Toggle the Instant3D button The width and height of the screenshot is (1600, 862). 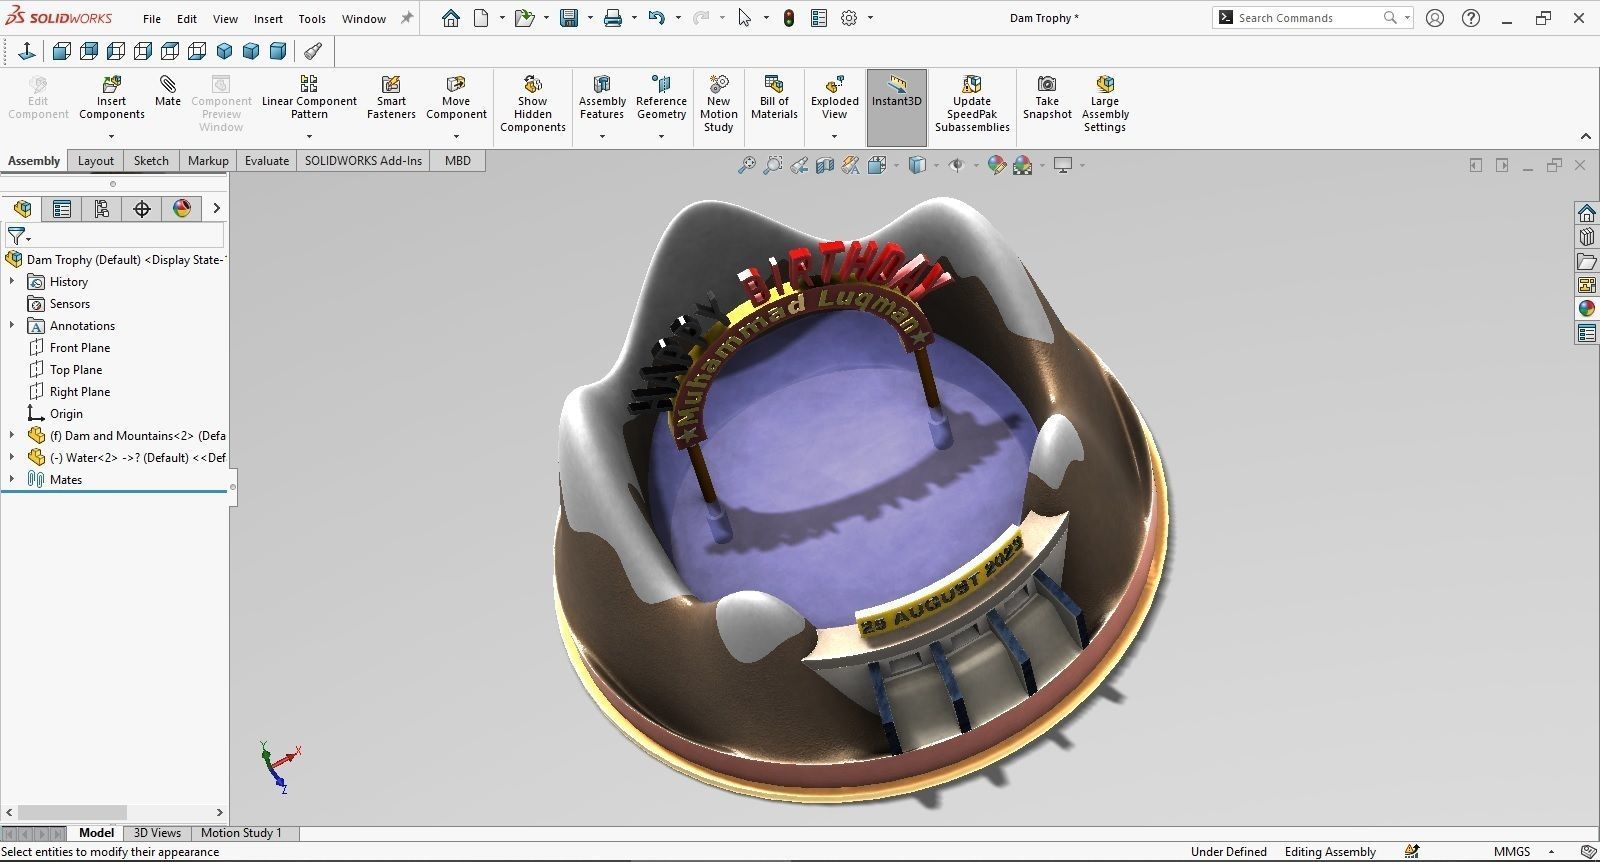pyautogui.click(x=897, y=107)
